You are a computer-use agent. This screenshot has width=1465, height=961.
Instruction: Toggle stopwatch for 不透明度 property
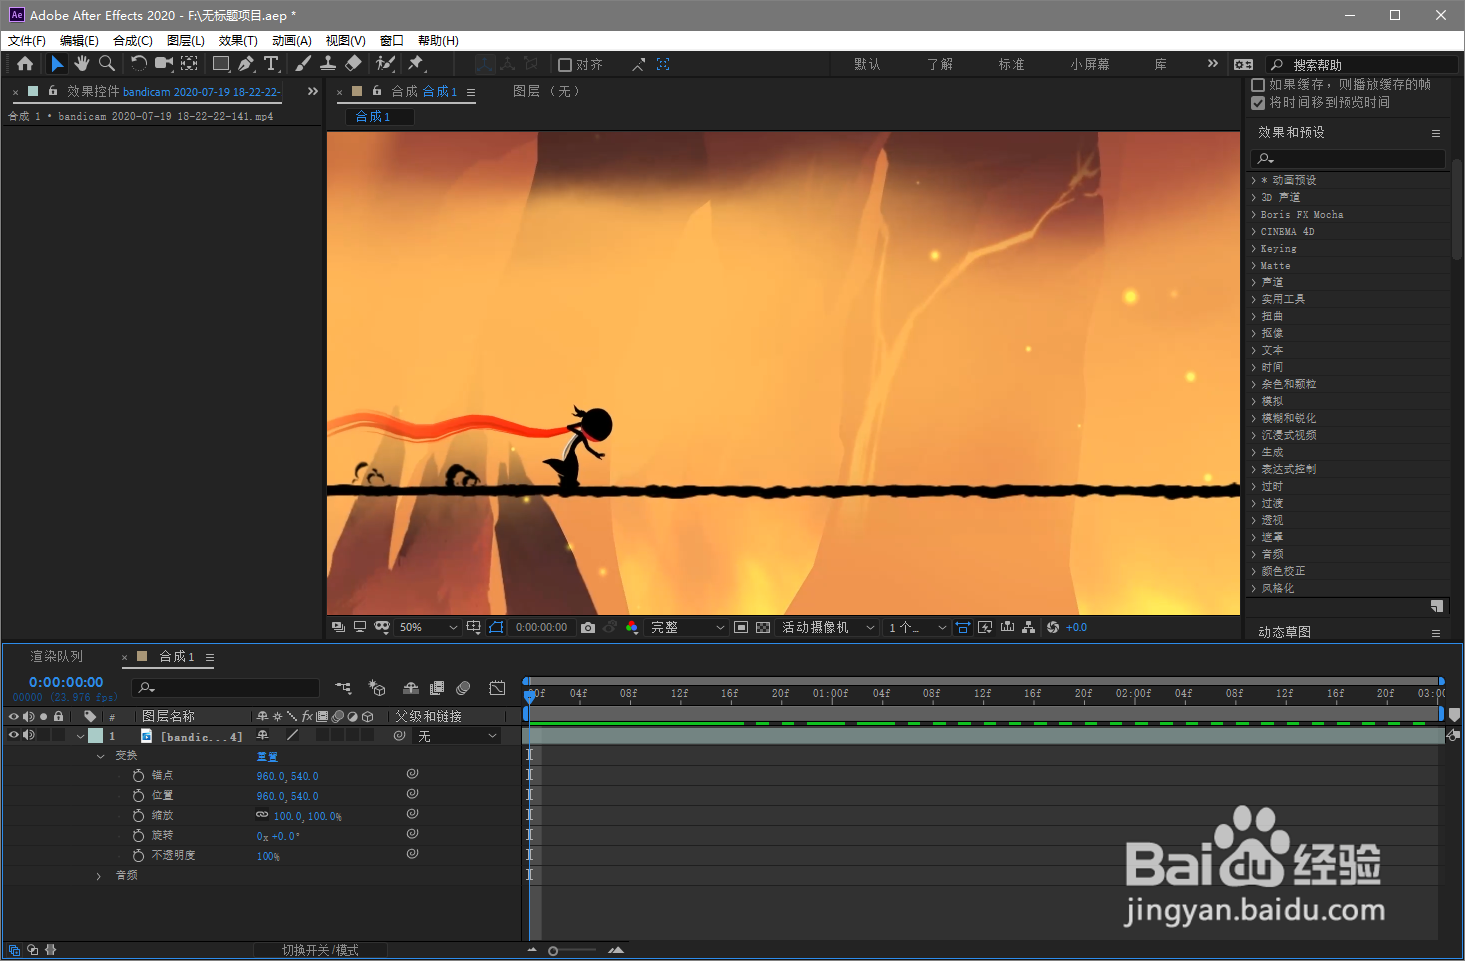point(138,855)
